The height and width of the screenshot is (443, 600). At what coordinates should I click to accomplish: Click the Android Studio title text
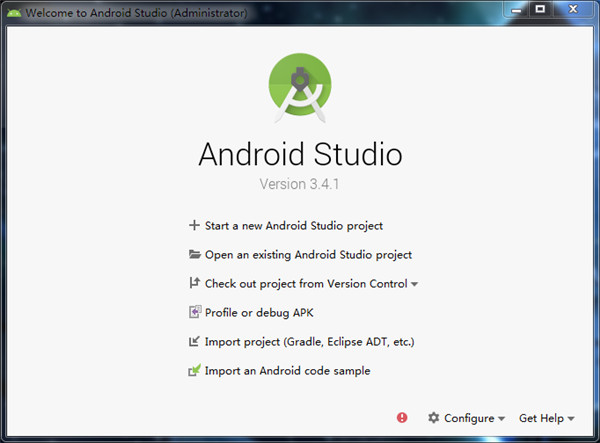pyautogui.click(x=300, y=154)
